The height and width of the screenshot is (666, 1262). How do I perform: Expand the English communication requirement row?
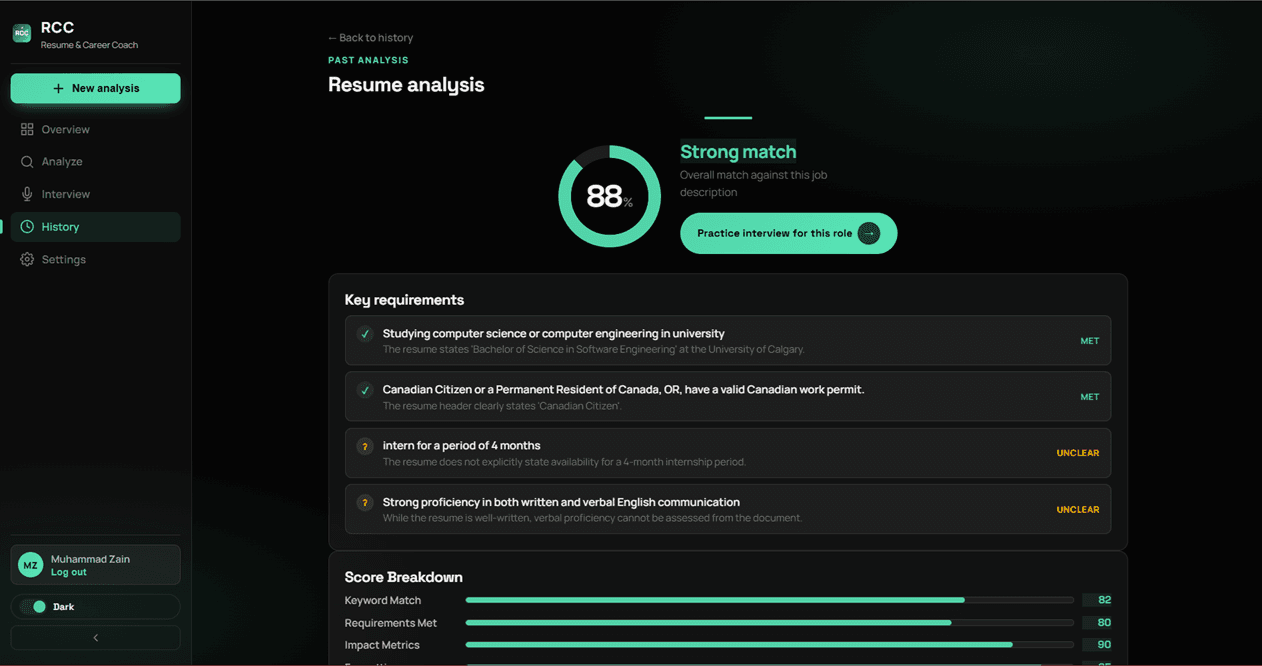click(x=728, y=509)
